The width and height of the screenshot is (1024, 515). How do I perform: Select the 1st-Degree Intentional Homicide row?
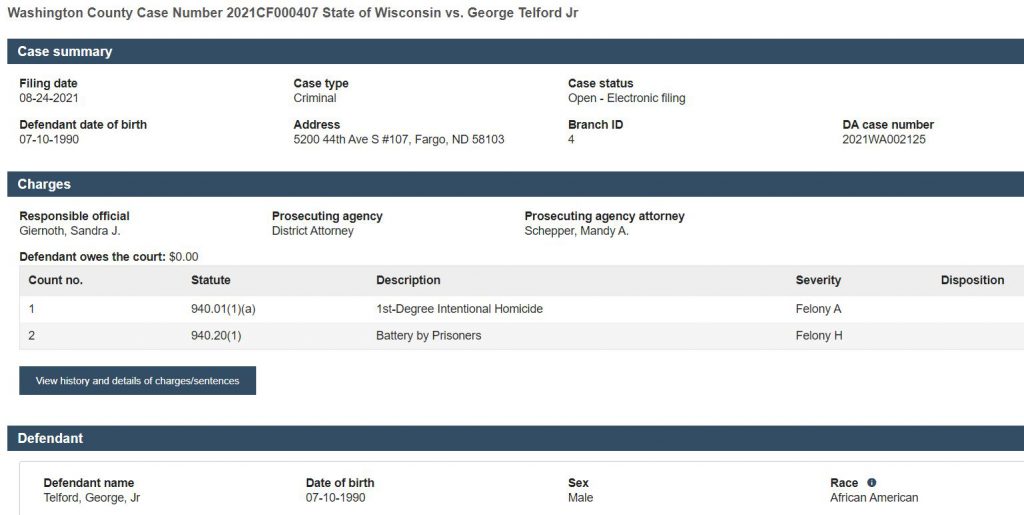point(459,309)
